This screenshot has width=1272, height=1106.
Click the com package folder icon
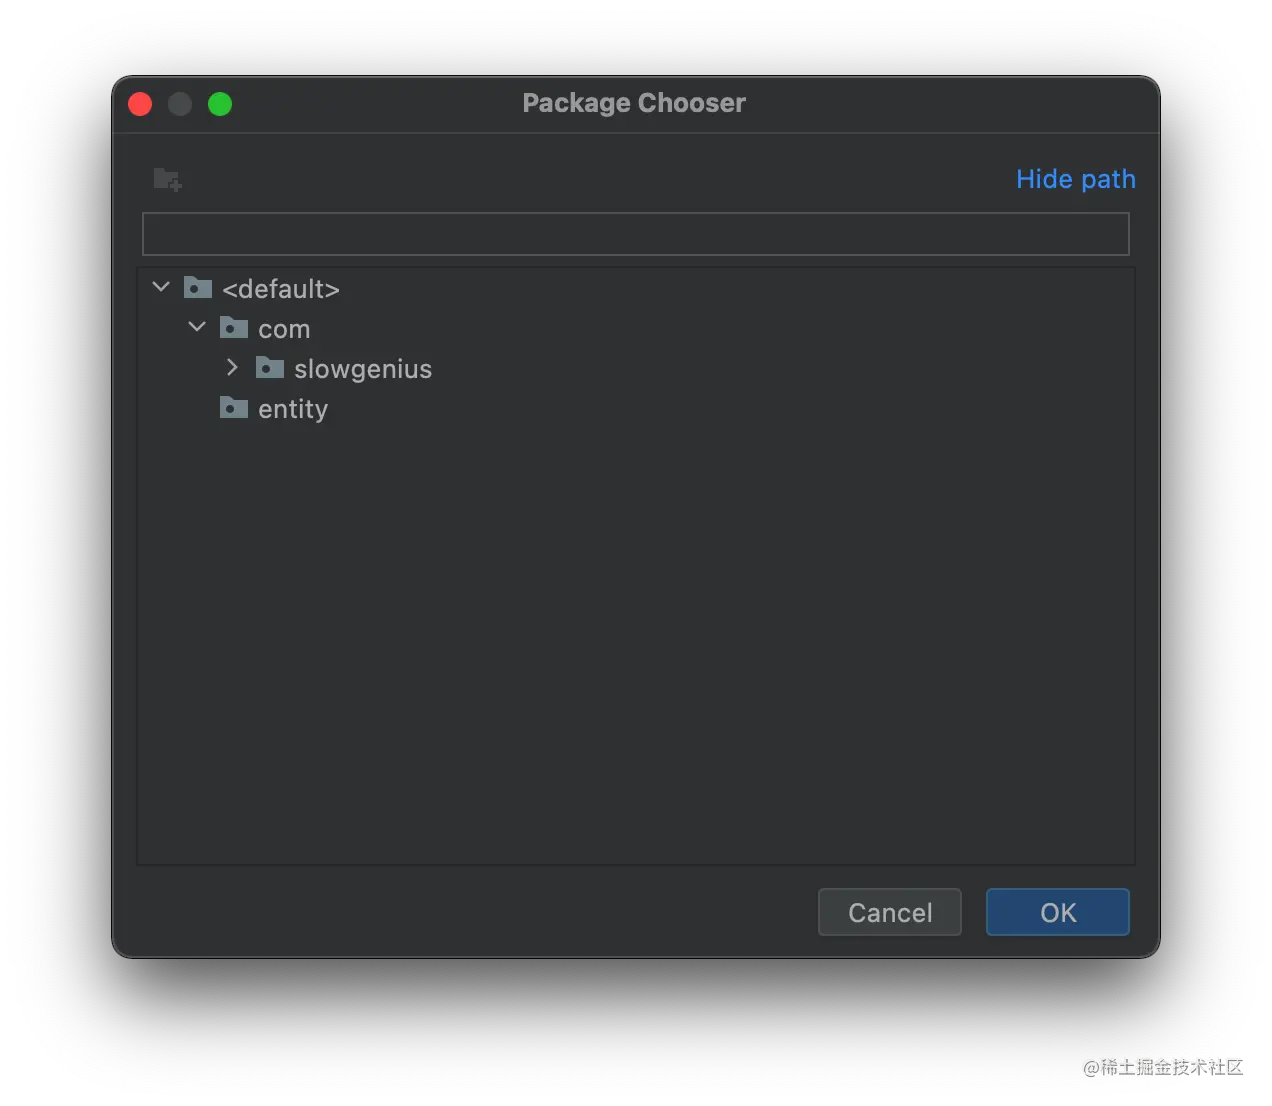pos(234,328)
